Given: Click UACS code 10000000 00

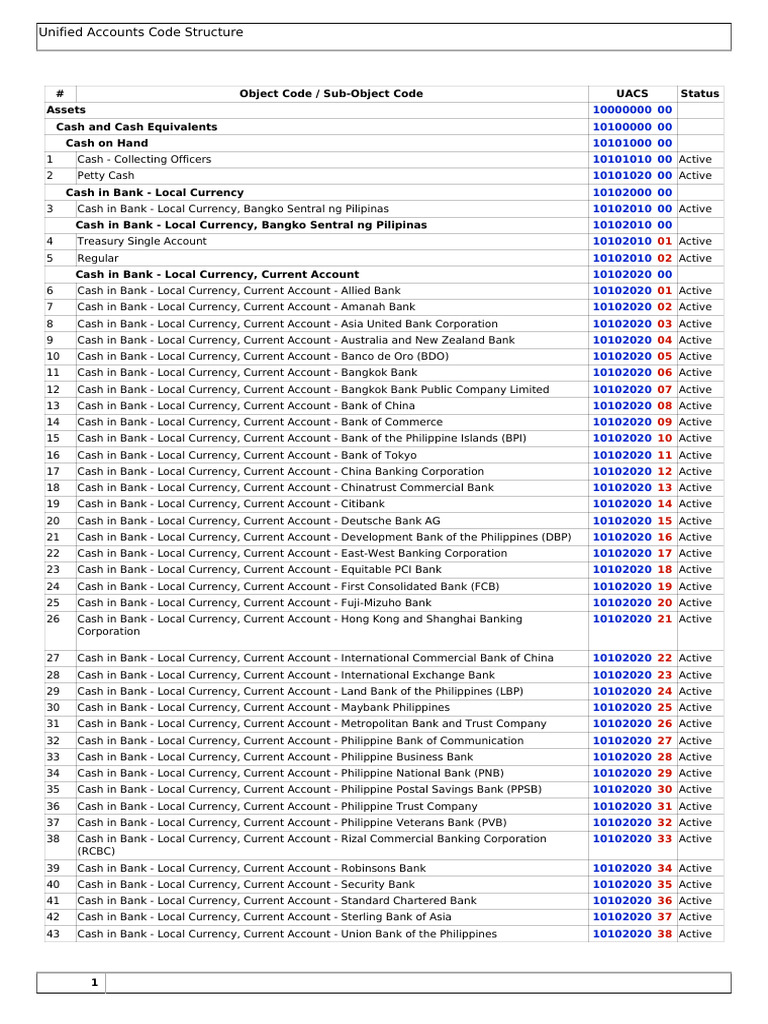Looking at the screenshot, I should pos(632,110).
